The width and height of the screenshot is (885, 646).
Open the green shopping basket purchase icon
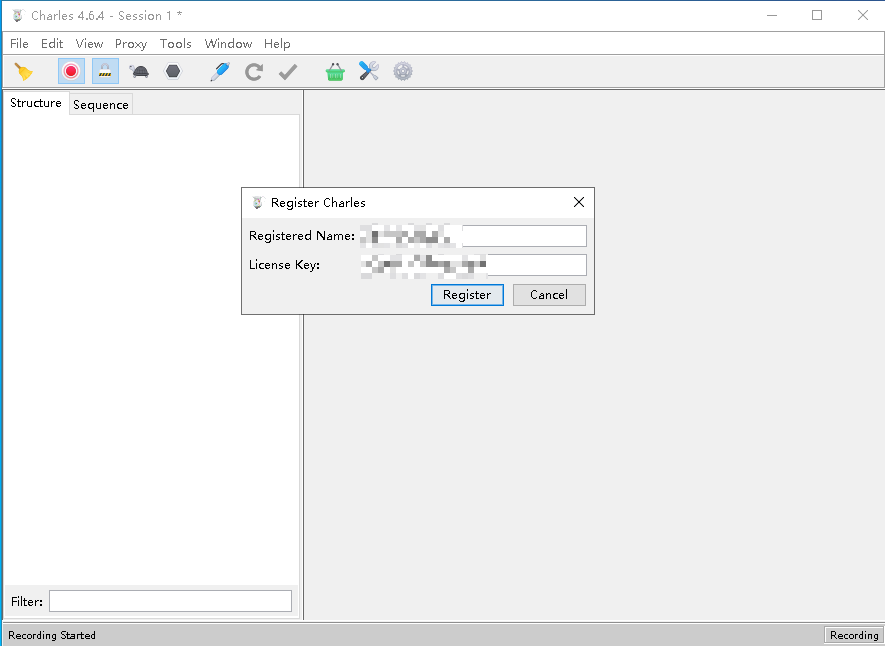(x=335, y=72)
